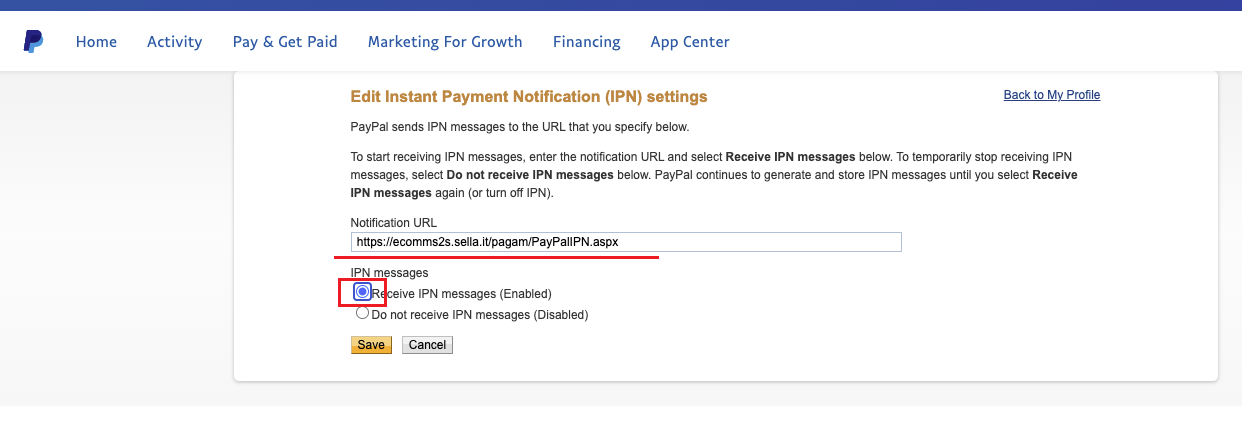Open Marketing For Growth menu
Image resolution: width=1242 pixels, height=430 pixels.
(x=445, y=42)
